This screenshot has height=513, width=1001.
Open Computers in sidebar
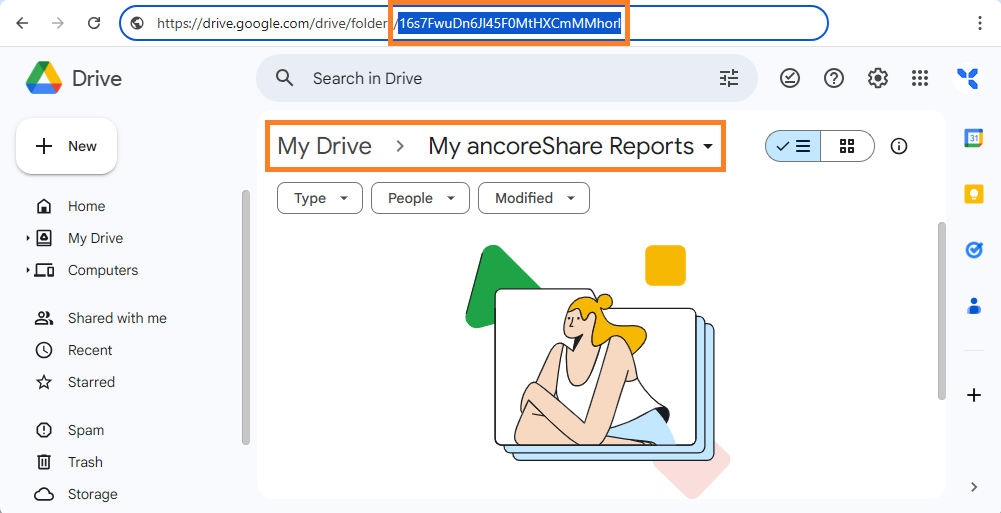103,271
